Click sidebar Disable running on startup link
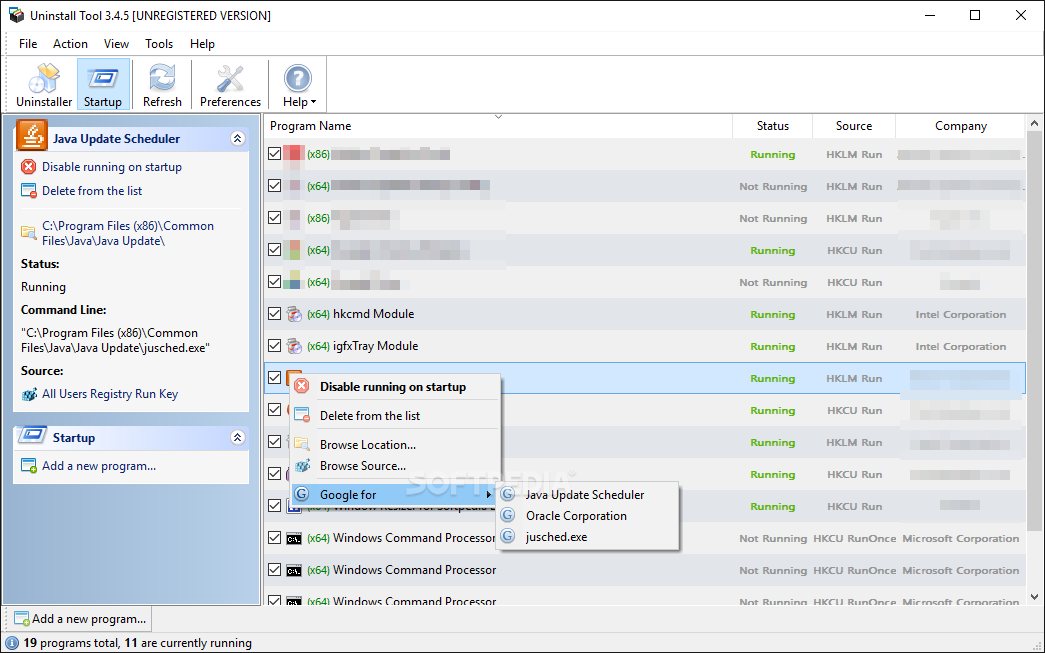This screenshot has height=653, width=1045. 112,167
